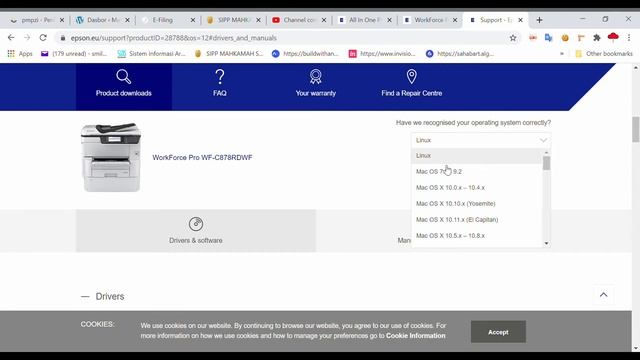The height and width of the screenshot is (360, 640).
Task: Accept the cookies notice
Action: pyautogui.click(x=498, y=332)
